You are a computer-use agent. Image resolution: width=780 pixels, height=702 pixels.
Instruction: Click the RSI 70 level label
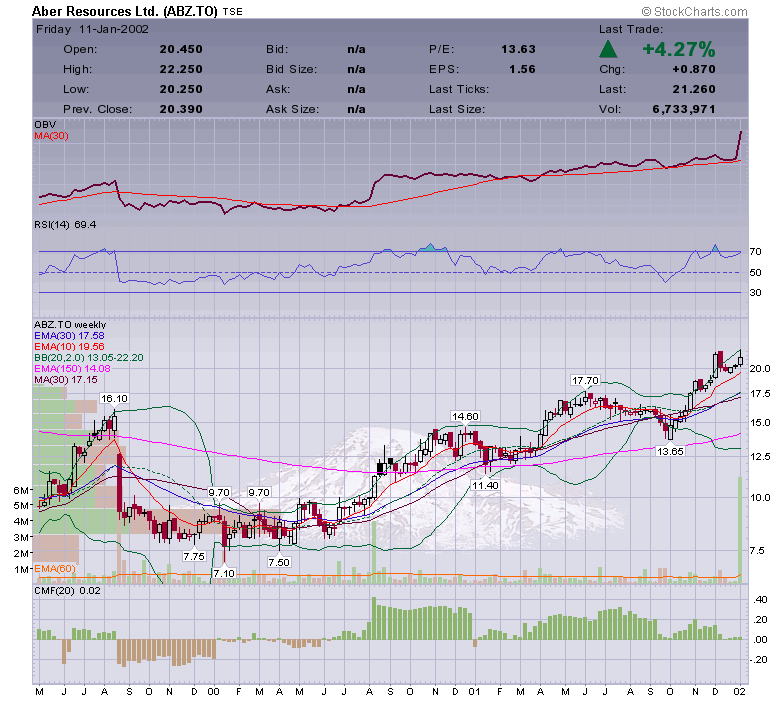(x=755, y=252)
